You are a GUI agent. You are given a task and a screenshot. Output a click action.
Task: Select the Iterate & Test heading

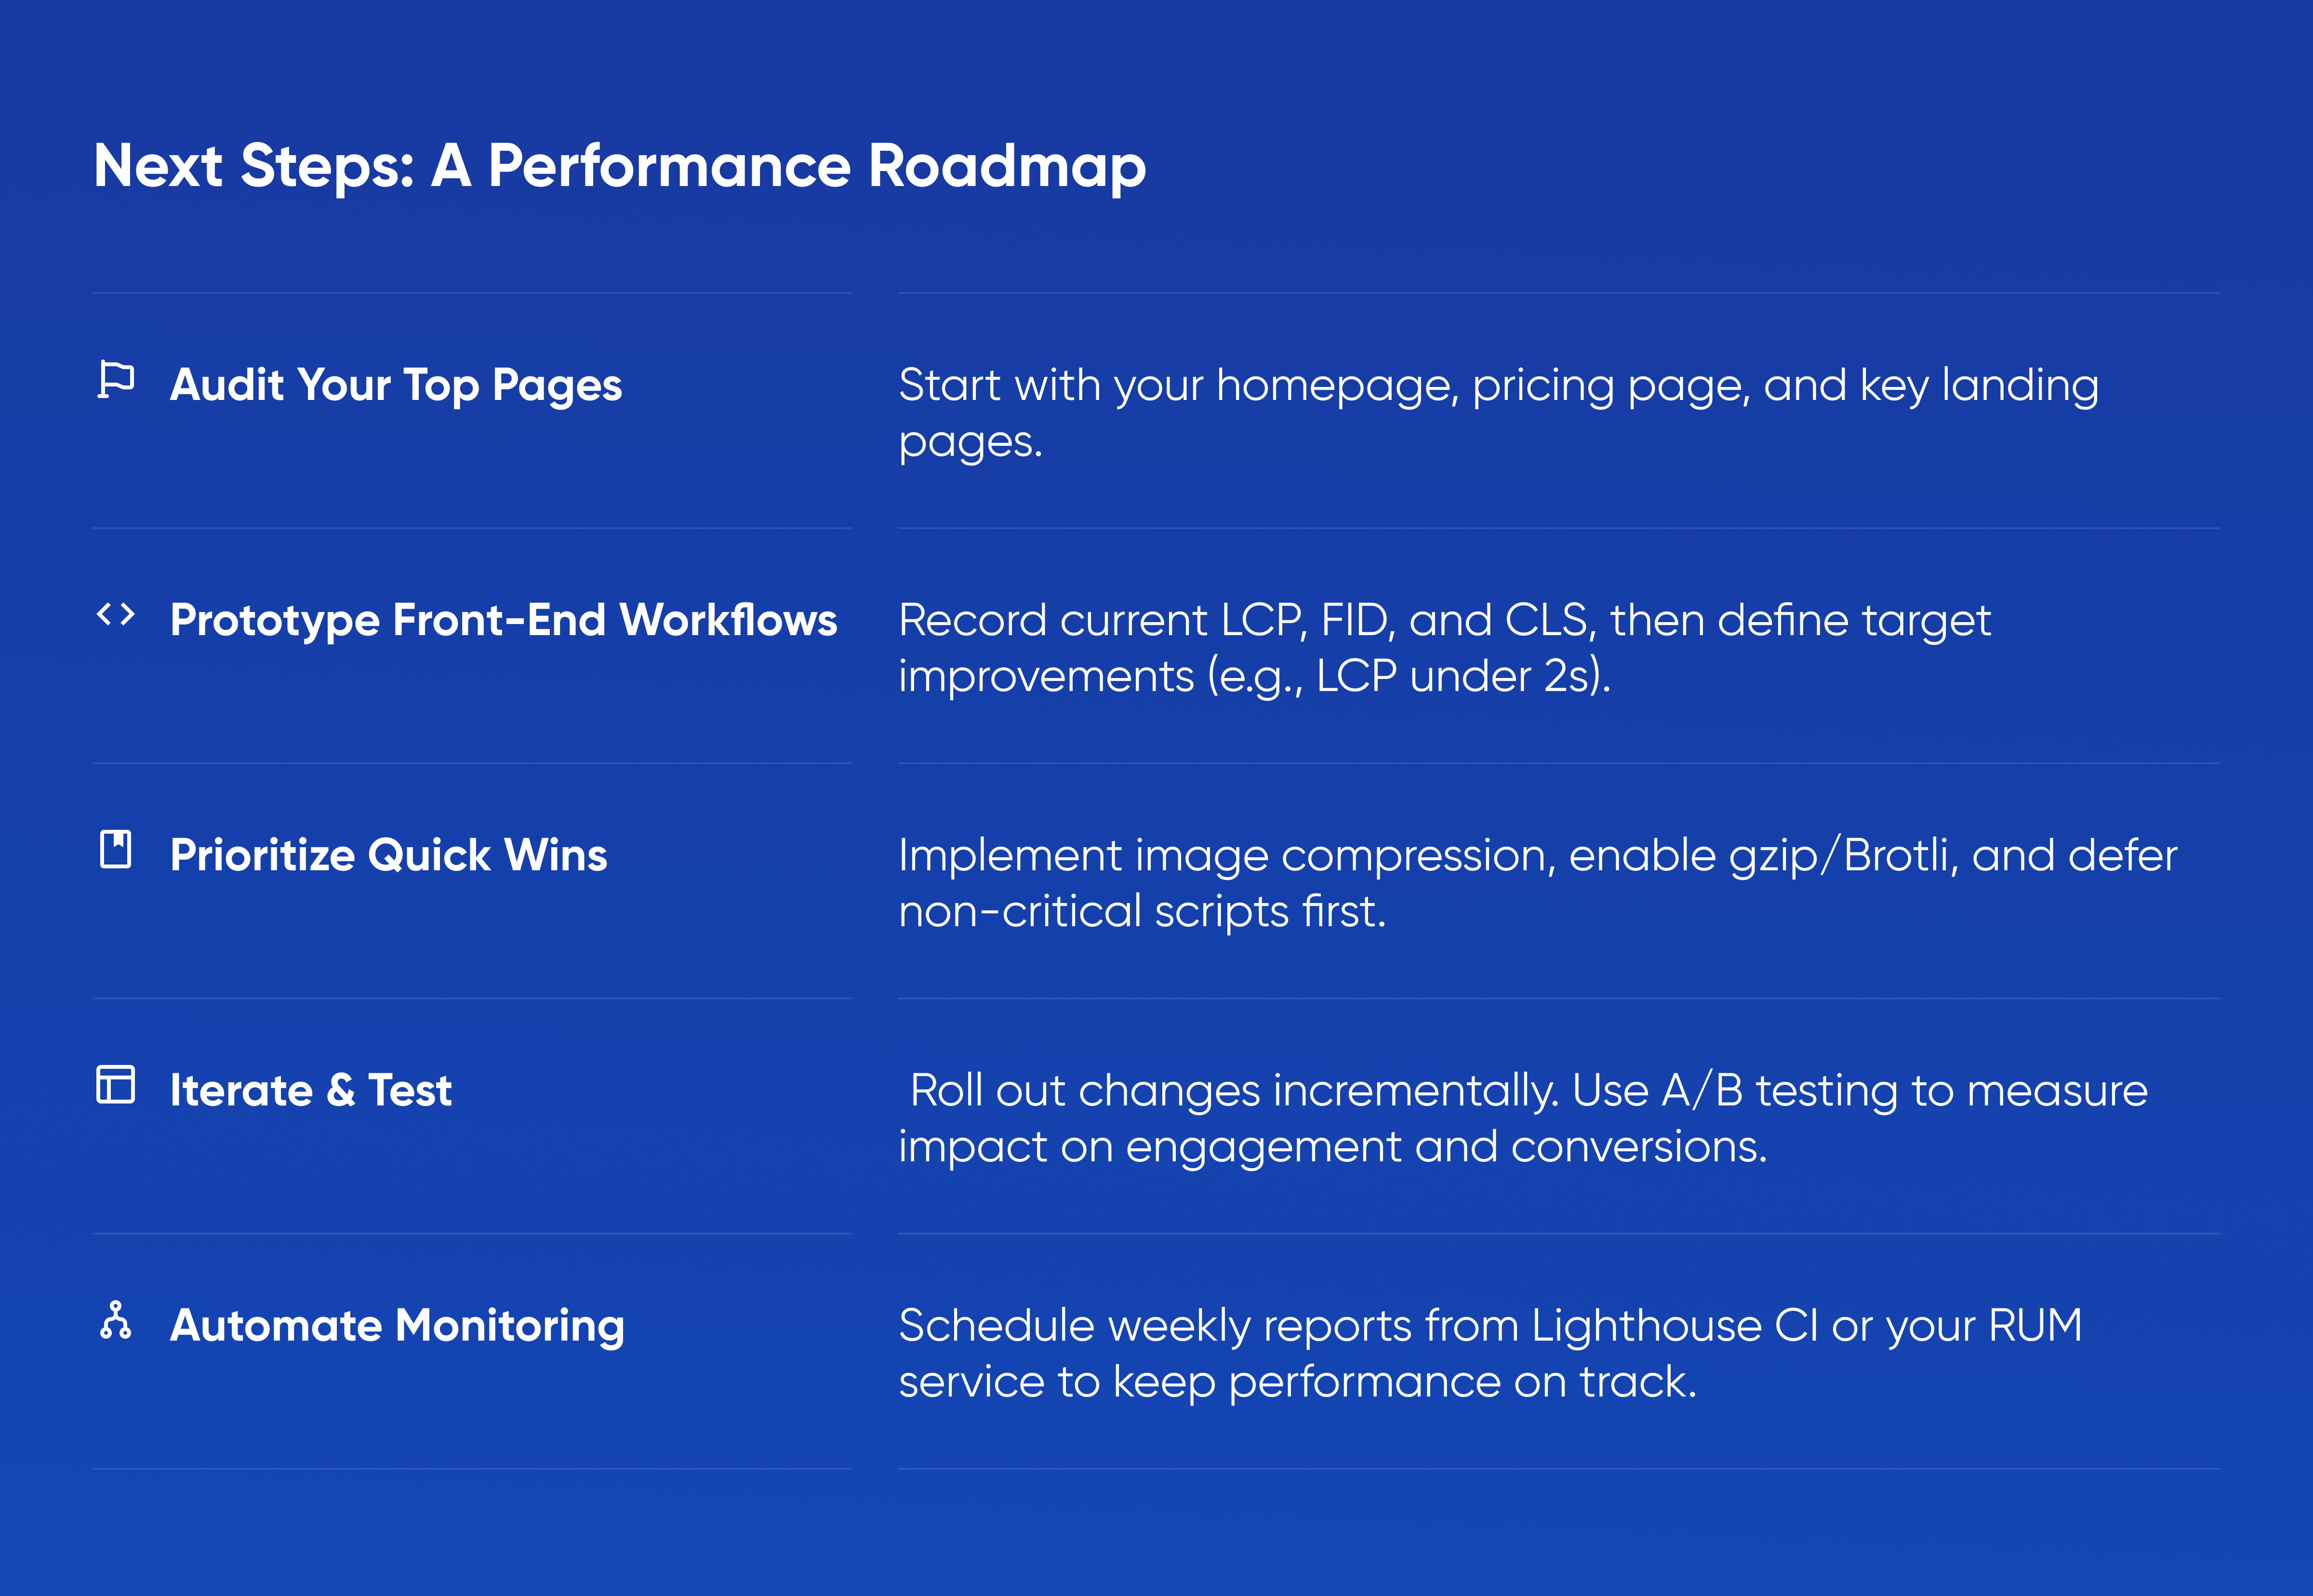click(311, 1090)
